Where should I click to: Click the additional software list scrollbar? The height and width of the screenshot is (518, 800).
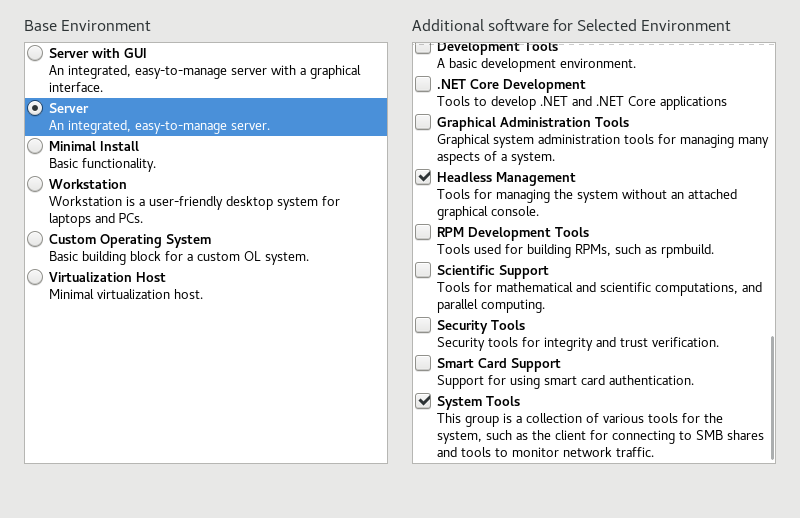point(772,398)
